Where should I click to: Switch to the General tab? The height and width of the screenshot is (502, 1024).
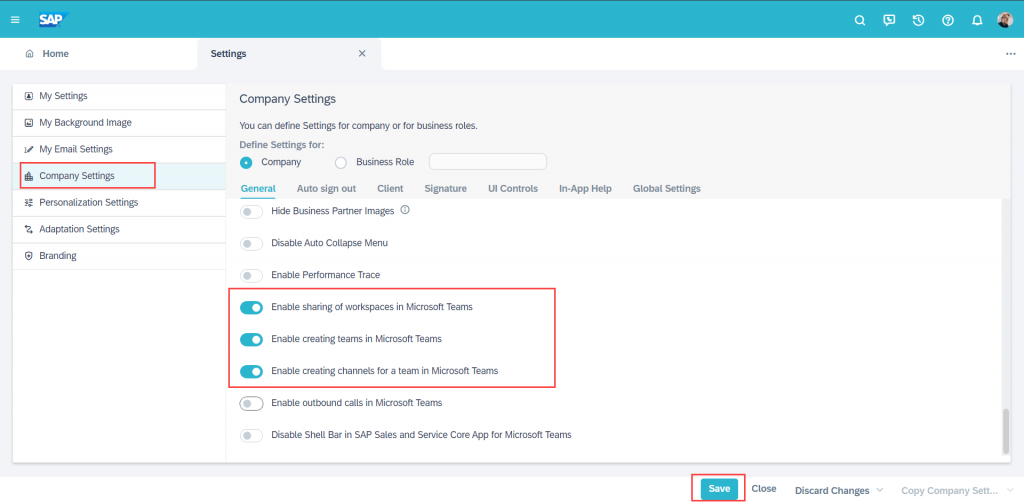pyautogui.click(x=258, y=189)
